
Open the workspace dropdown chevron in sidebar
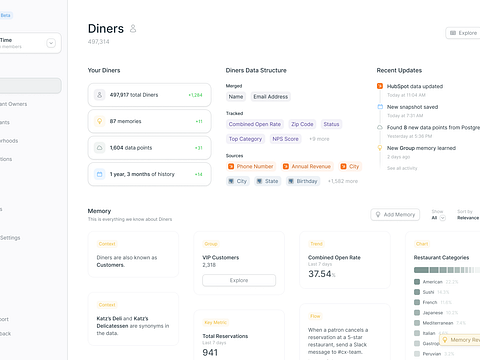tap(51, 43)
